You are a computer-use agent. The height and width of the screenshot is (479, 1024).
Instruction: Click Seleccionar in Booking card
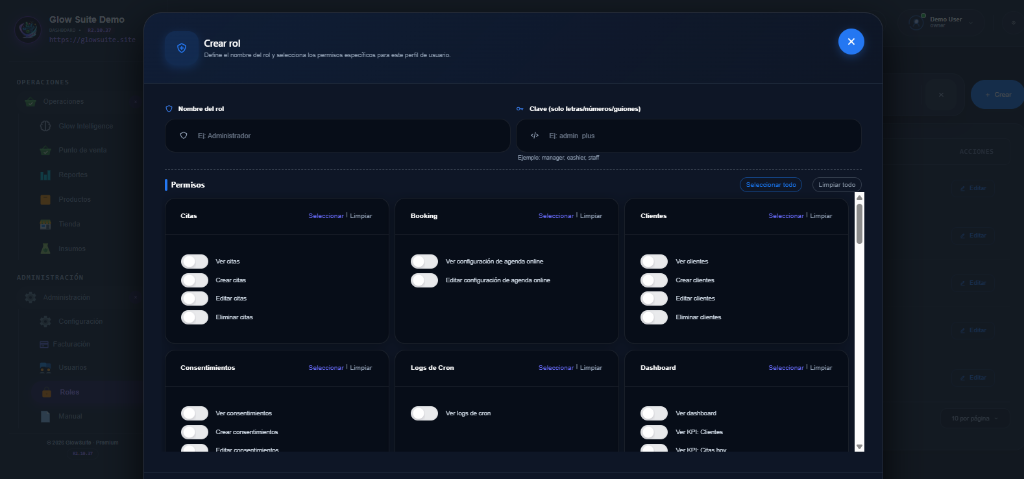click(x=556, y=216)
